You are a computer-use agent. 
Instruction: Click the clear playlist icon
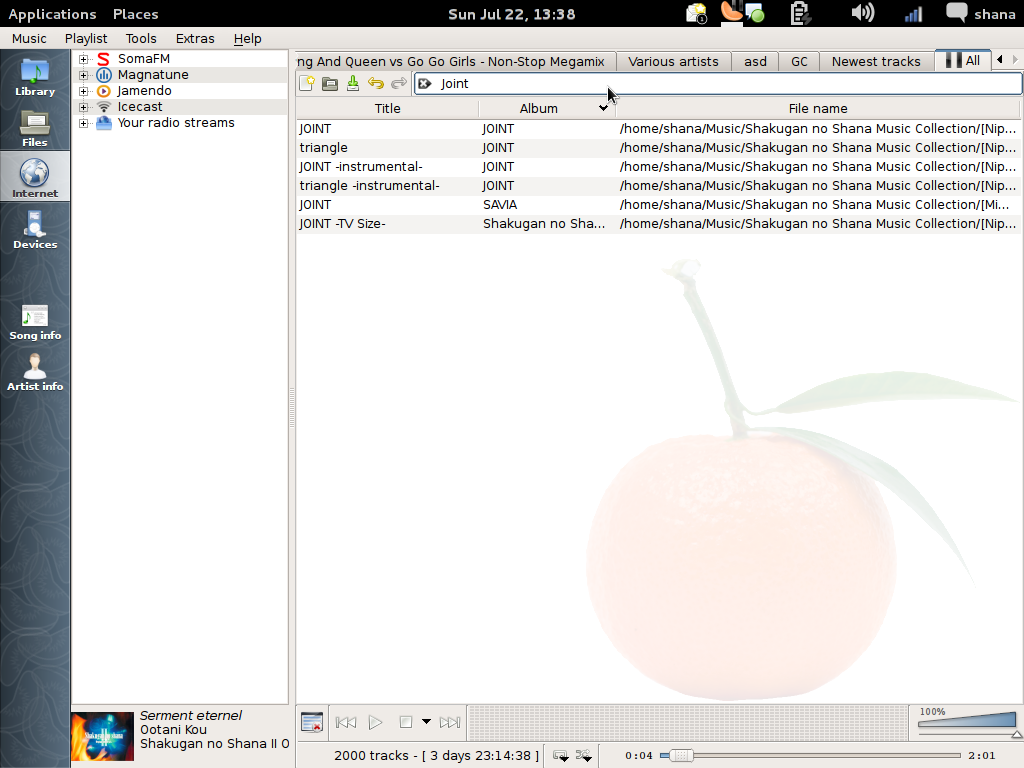point(312,722)
